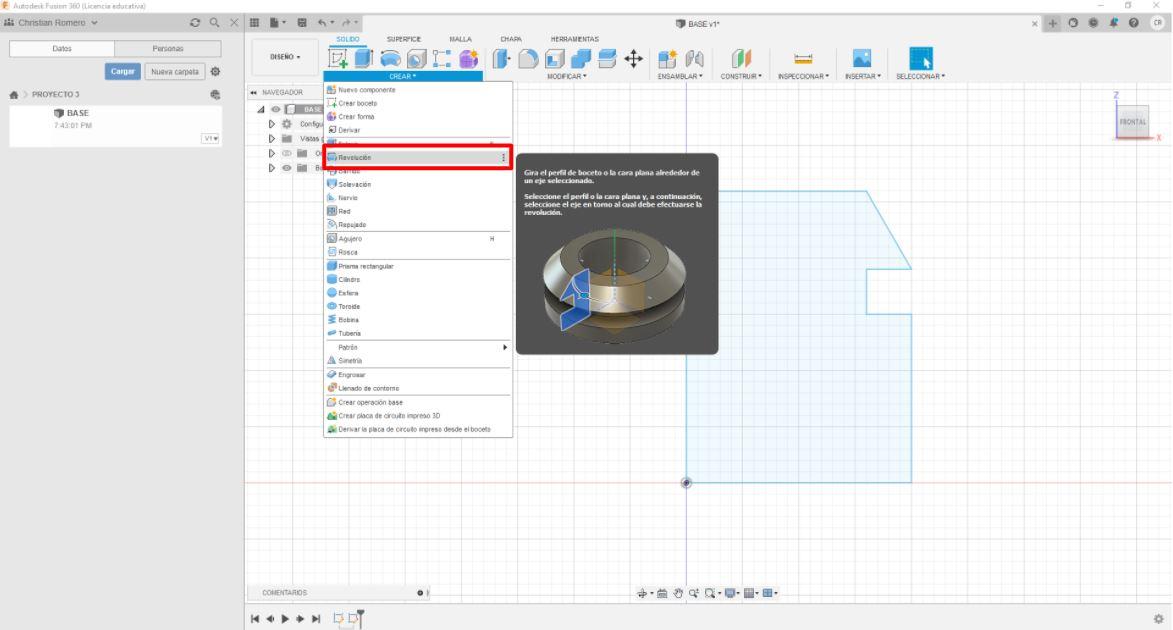
Task: Open the MODIFICAR dropdown menu
Action: coord(566,76)
